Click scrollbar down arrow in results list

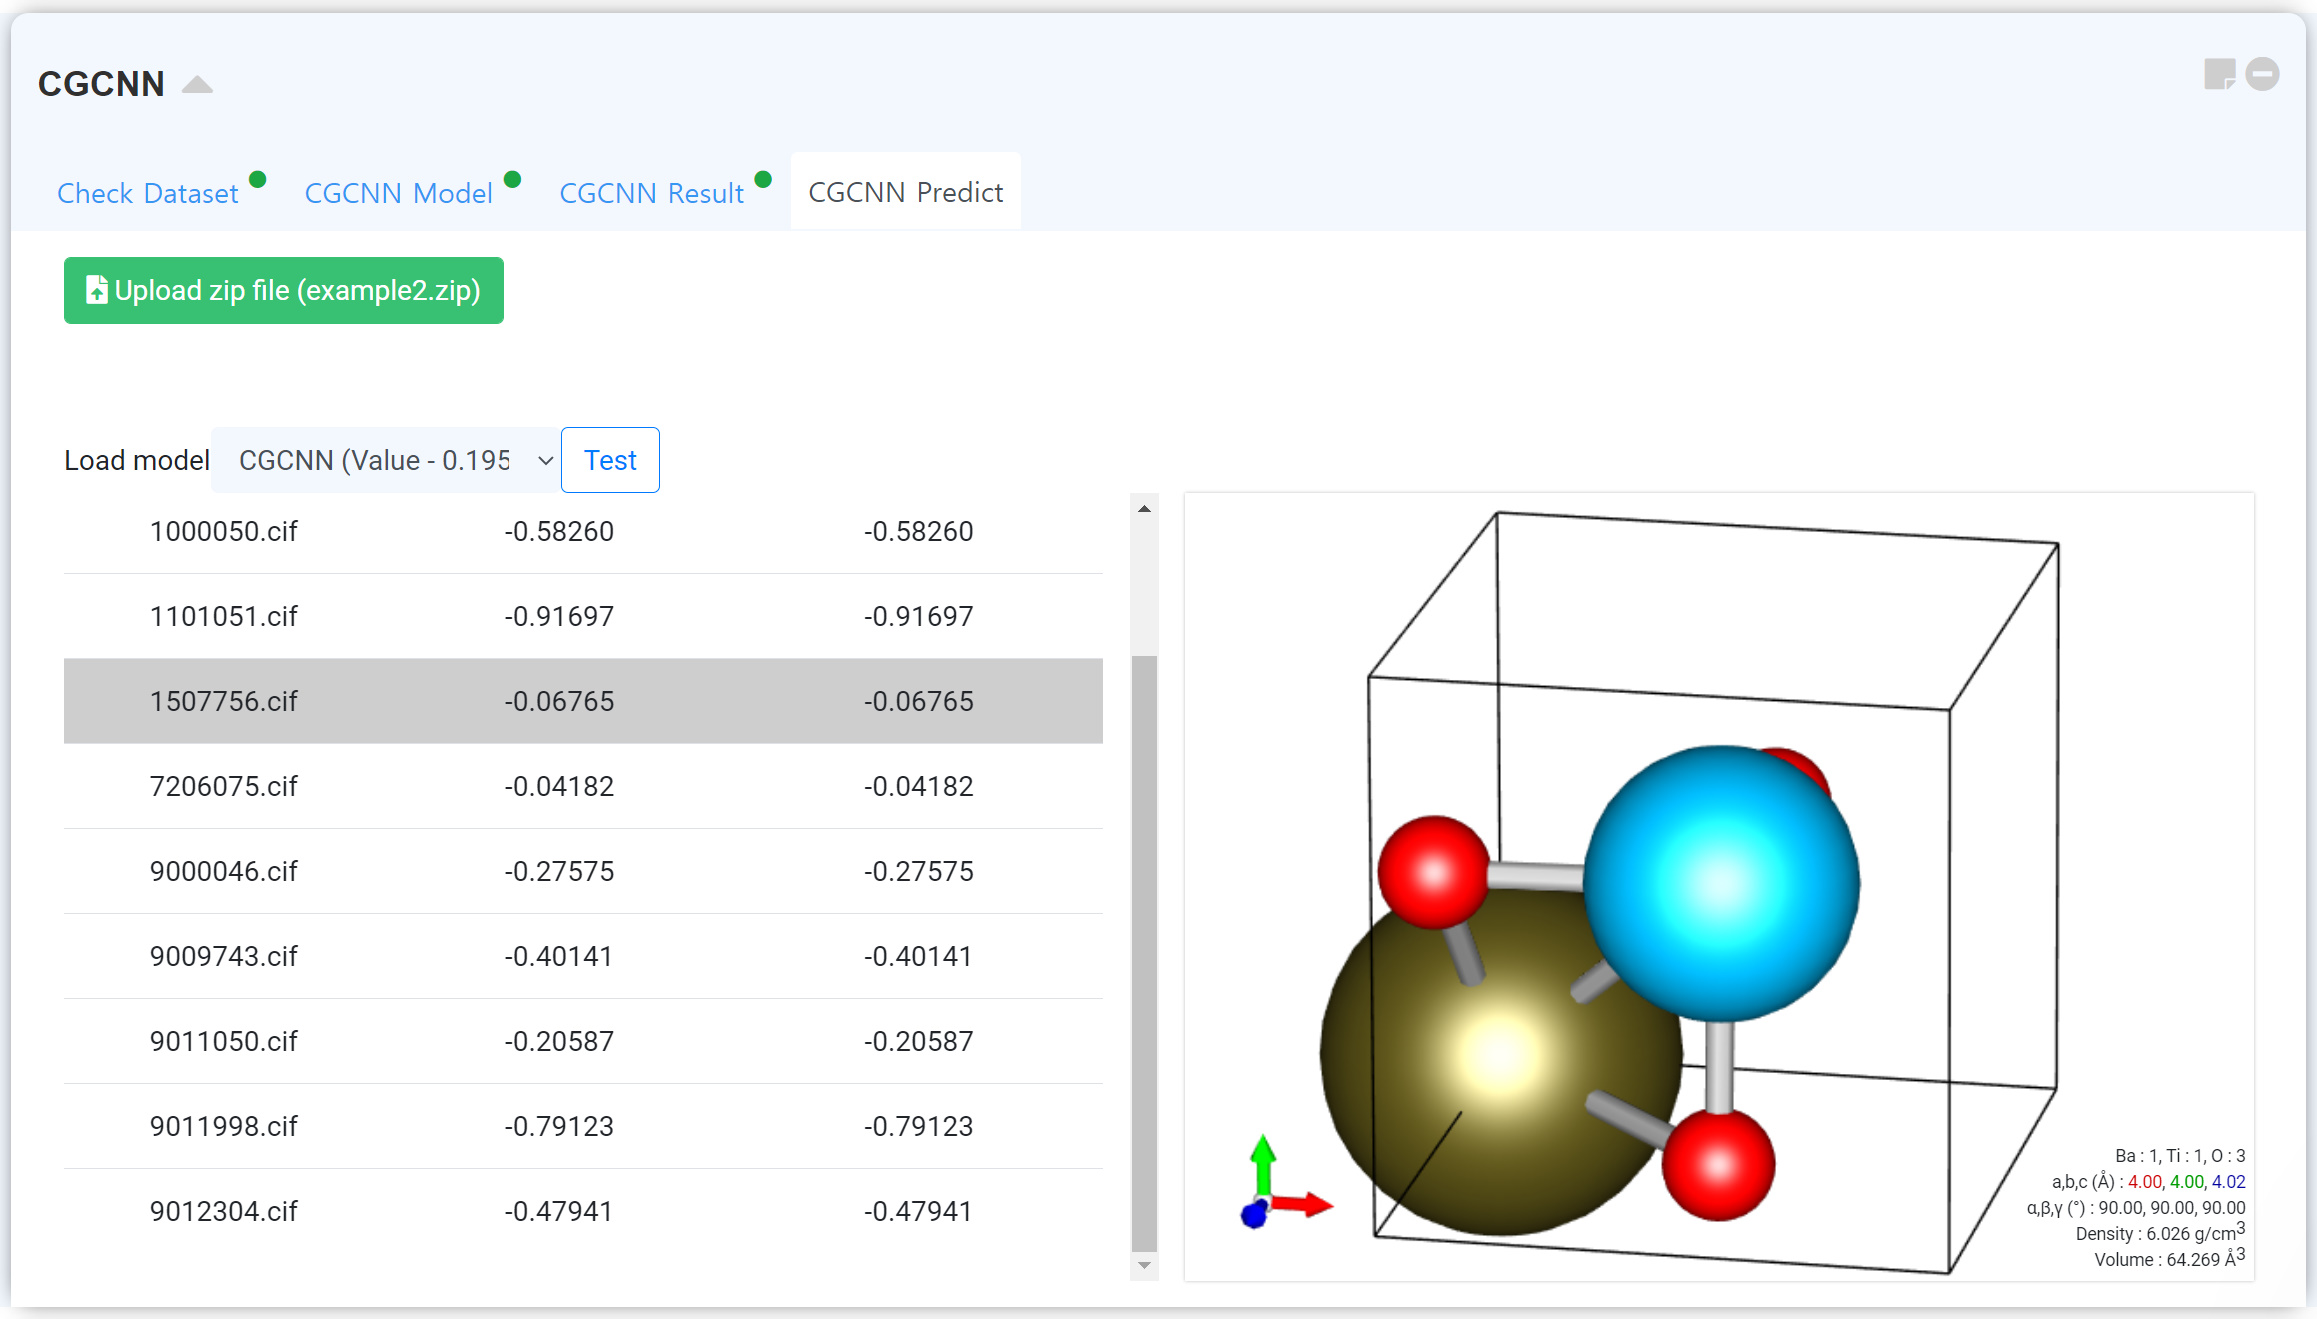pos(1144,1266)
